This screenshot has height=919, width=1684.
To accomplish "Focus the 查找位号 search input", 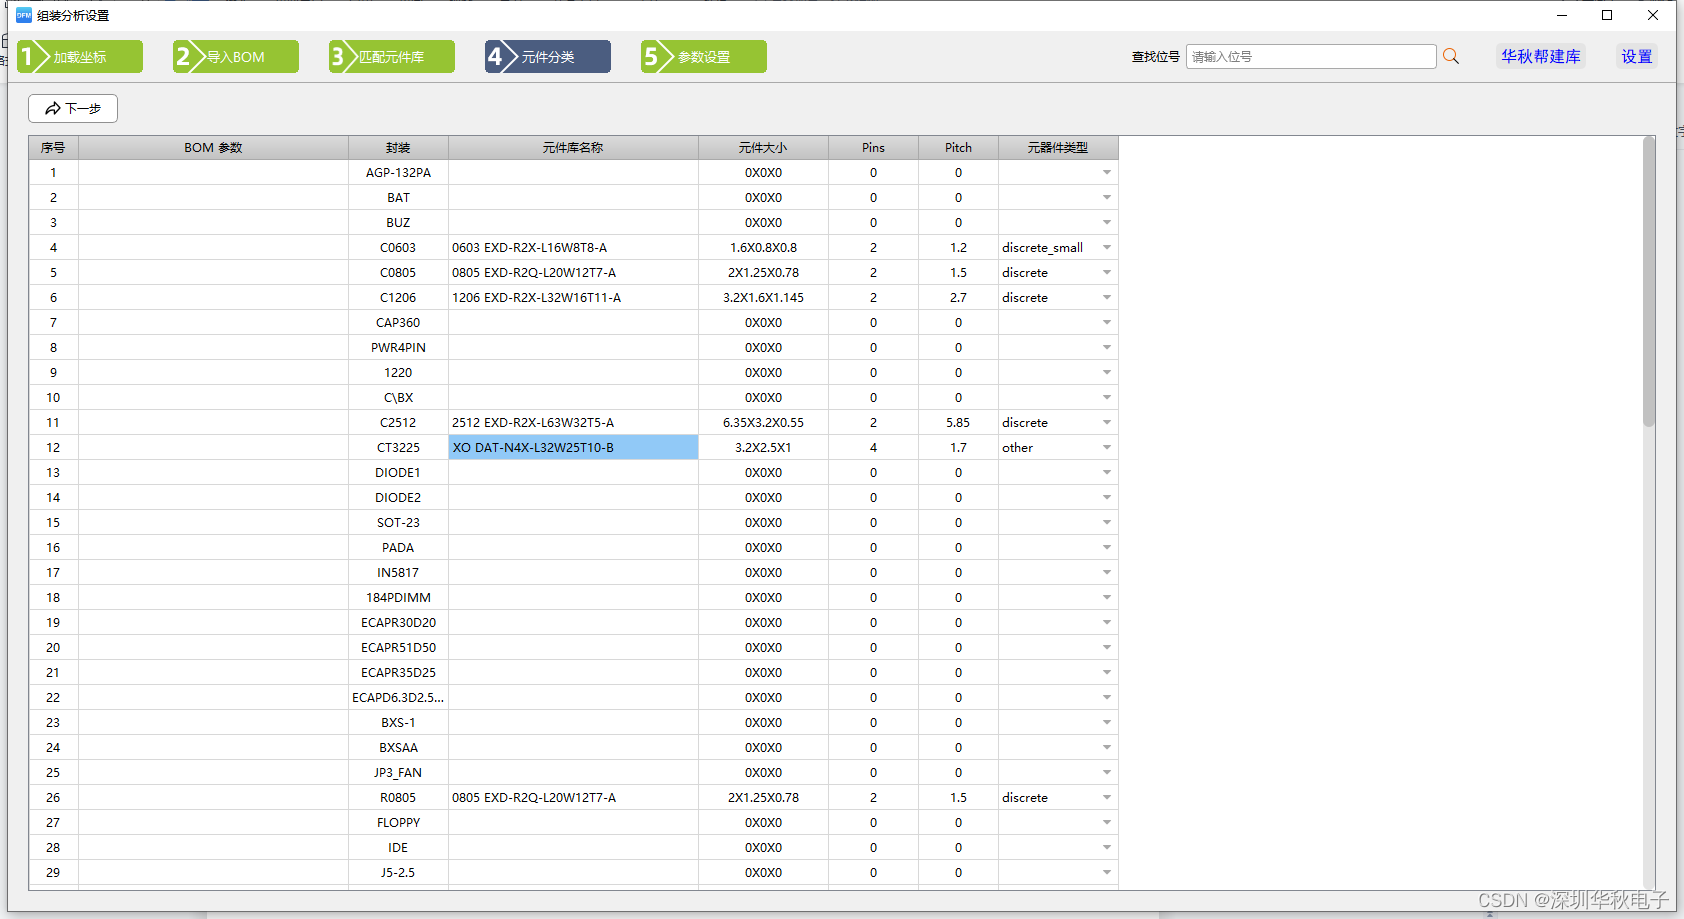I will [x=1311, y=57].
